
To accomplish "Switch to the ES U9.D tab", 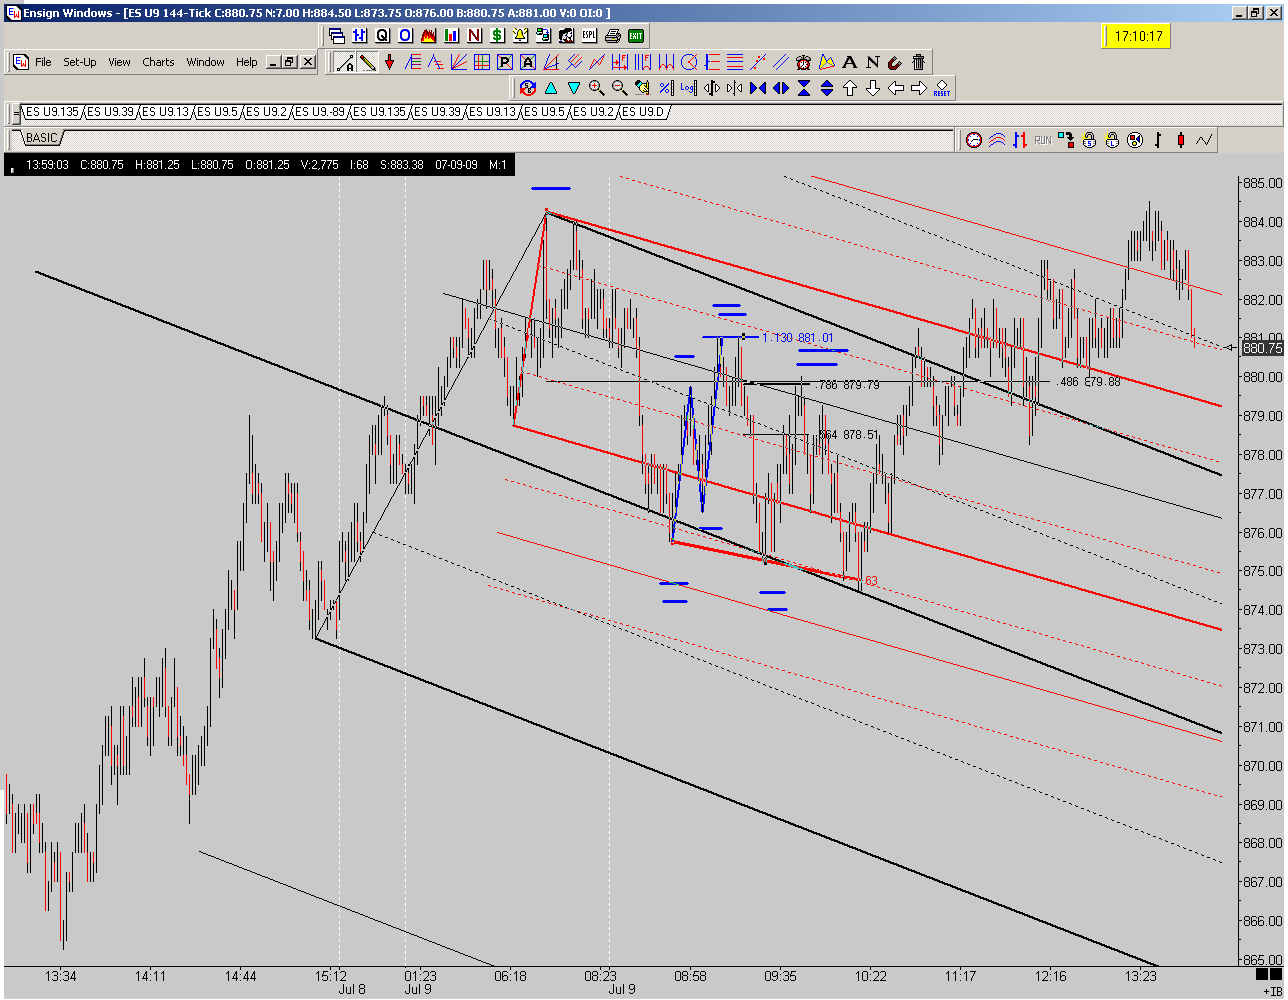I will pyautogui.click(x=644, y=111).
